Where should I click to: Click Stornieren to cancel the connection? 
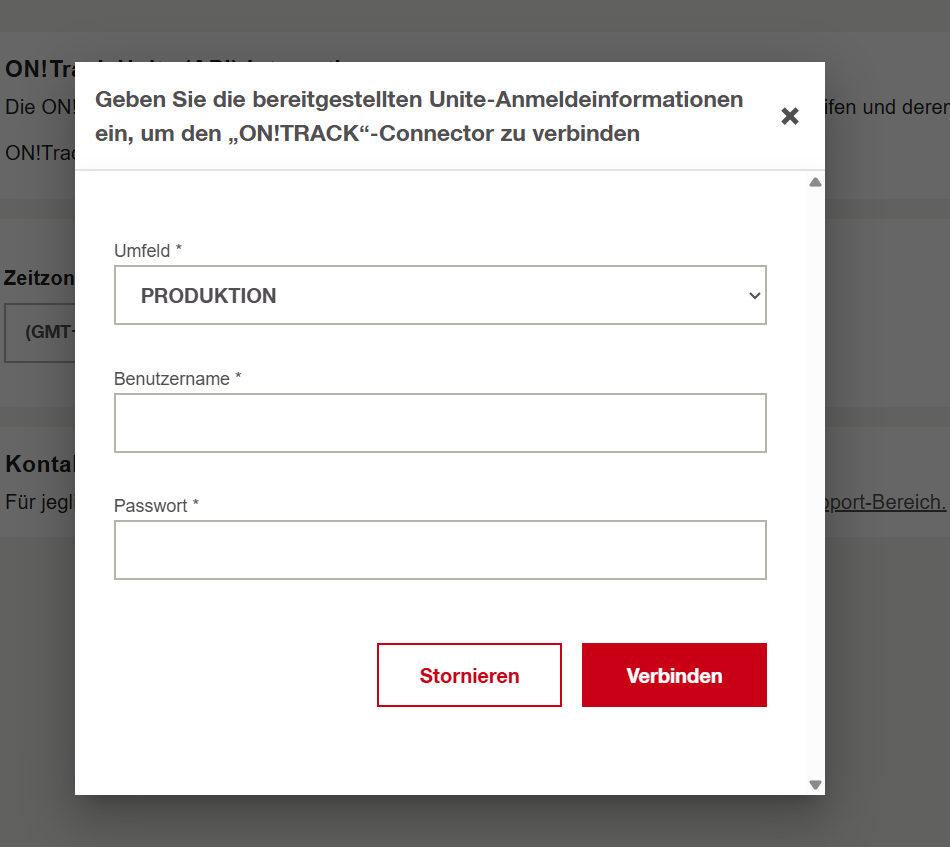pos(469,675)
